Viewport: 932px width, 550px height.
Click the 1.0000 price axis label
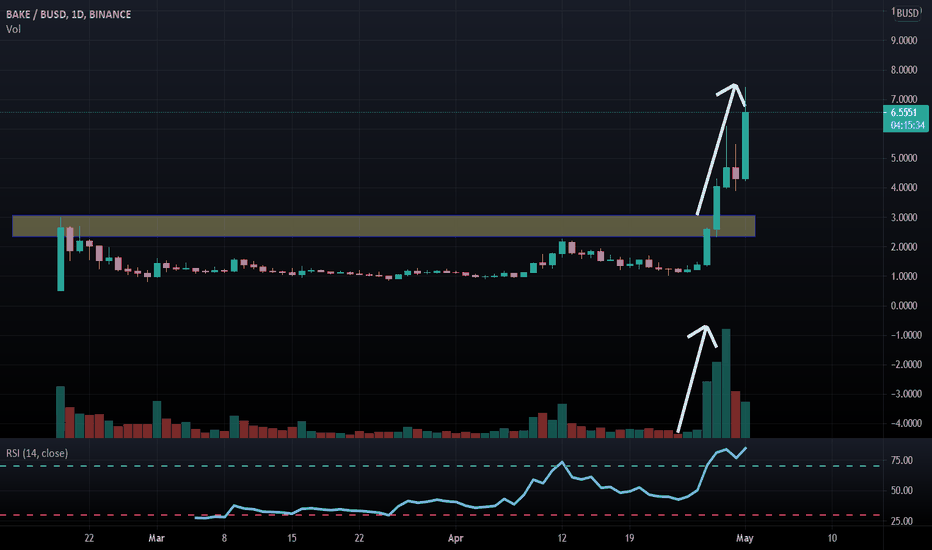pos(903,276)
